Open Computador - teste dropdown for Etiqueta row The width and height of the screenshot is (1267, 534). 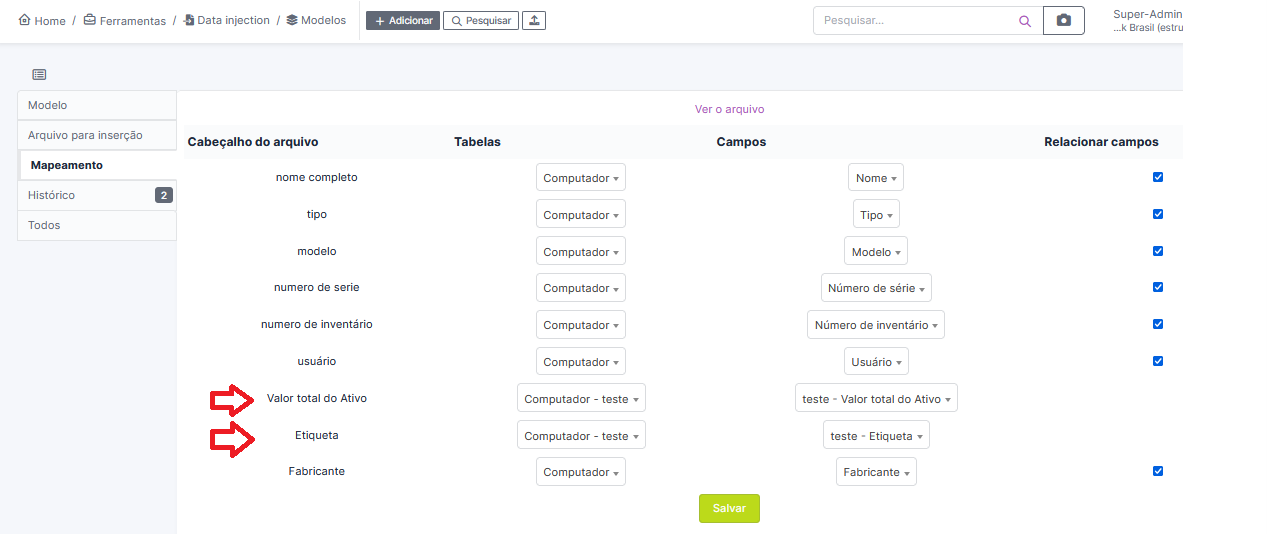(581, 436)
